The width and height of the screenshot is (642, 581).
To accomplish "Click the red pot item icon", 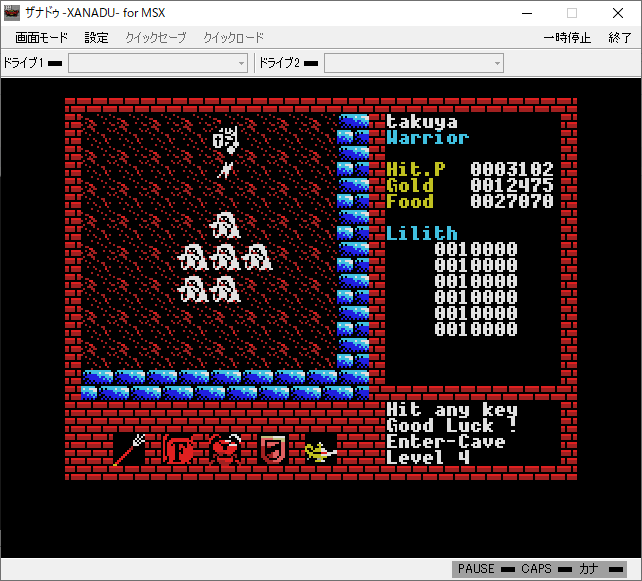I will tap(225, 450).
